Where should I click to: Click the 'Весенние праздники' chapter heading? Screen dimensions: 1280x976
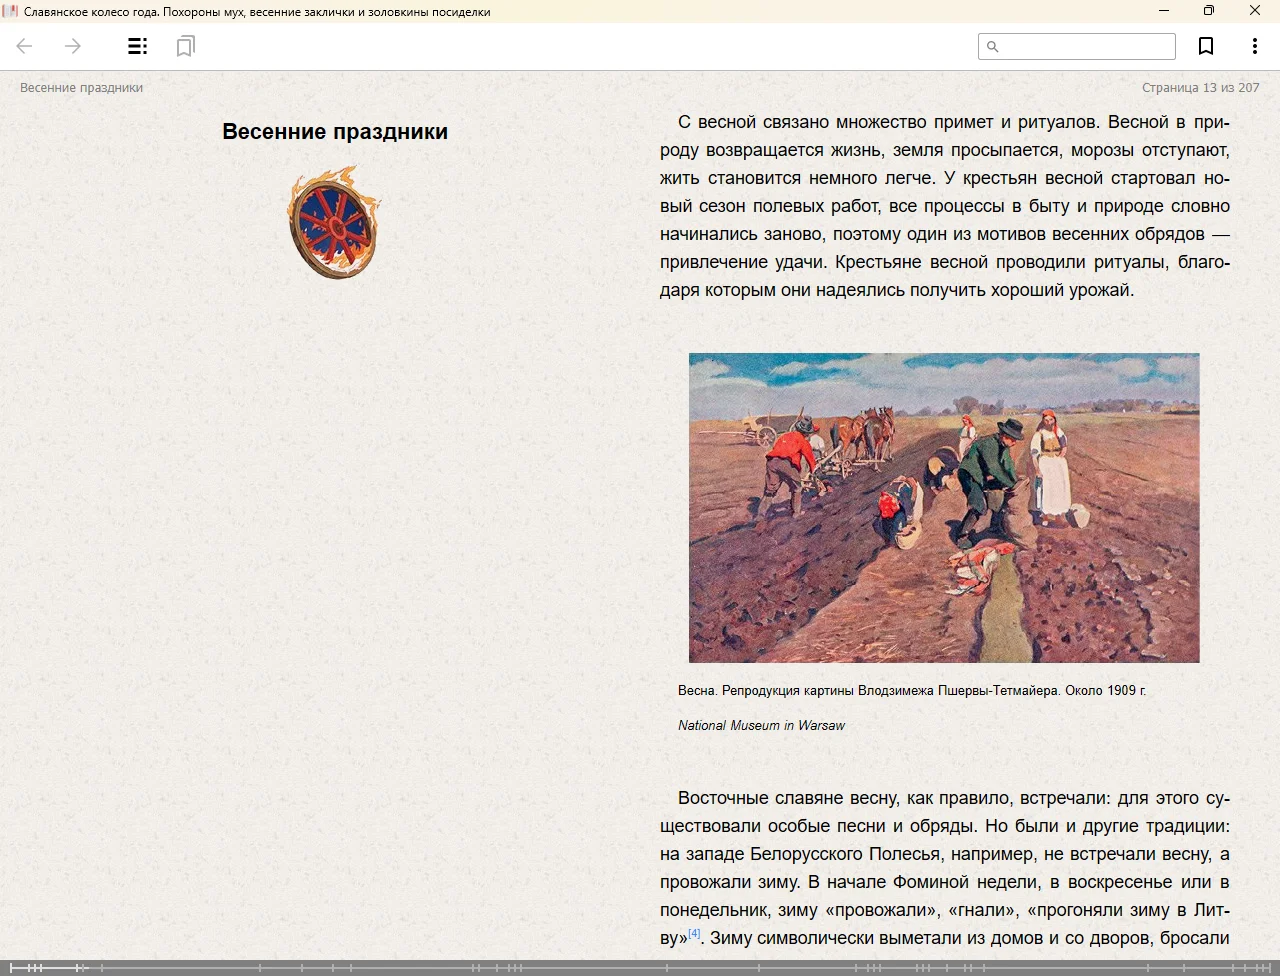(335, 132)
